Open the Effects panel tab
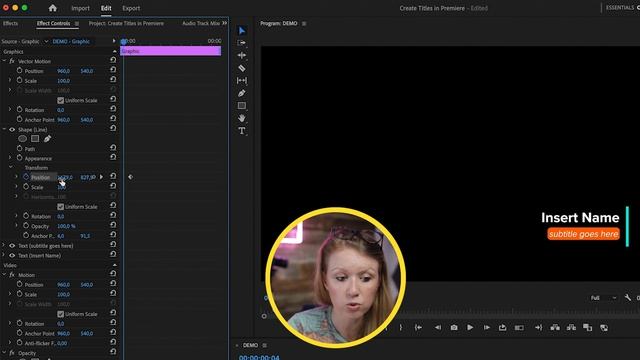This screenshot has height=360, width=640. 10,23
